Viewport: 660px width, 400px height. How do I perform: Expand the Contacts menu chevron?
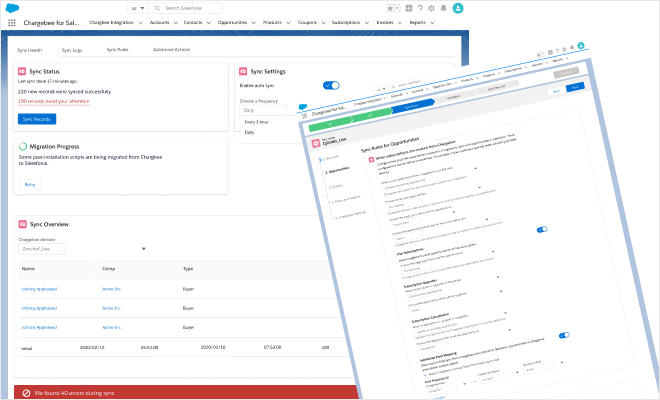click(208, 23)
